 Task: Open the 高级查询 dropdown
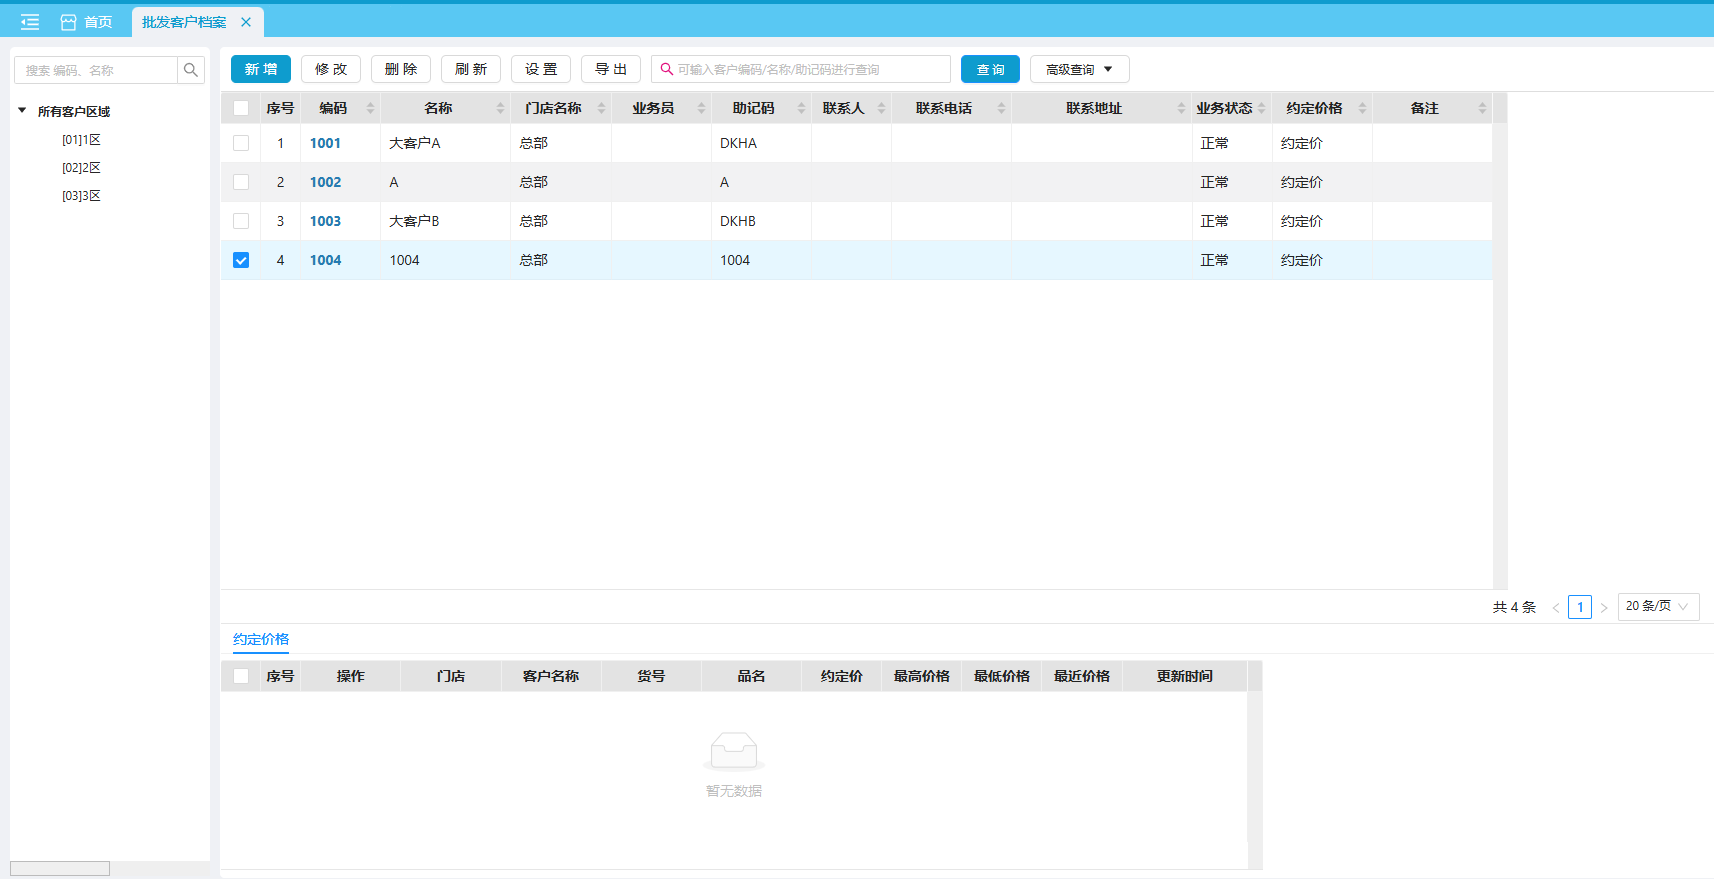click(1079, 69)
